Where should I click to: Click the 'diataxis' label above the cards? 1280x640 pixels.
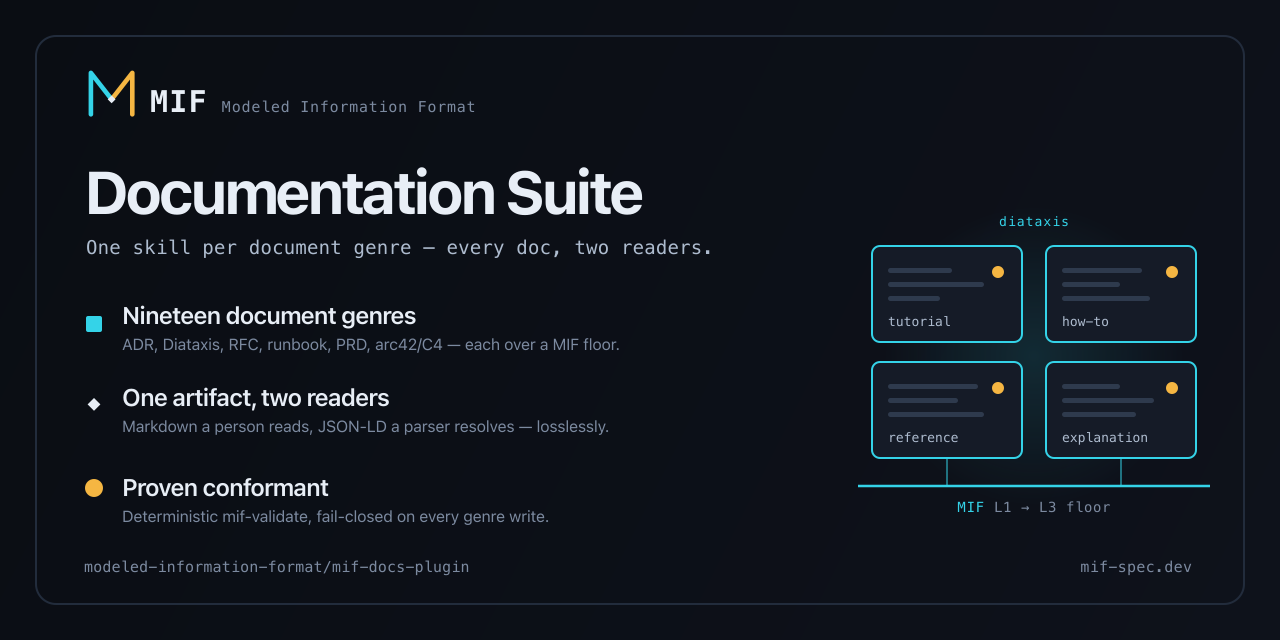(1034, 222)
